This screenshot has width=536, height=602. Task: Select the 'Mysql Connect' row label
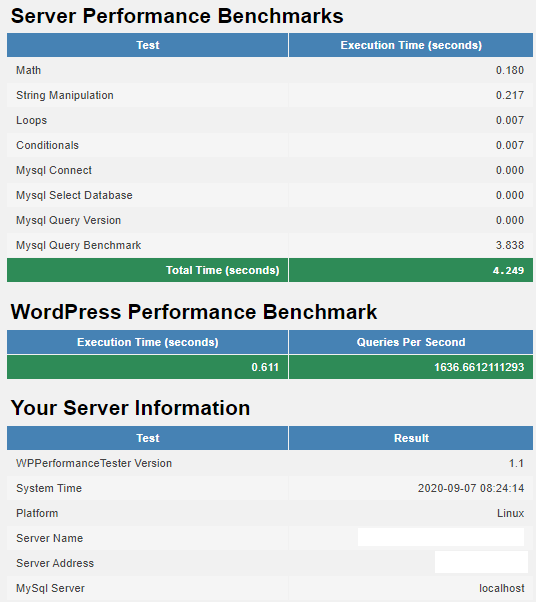[54, 170]
